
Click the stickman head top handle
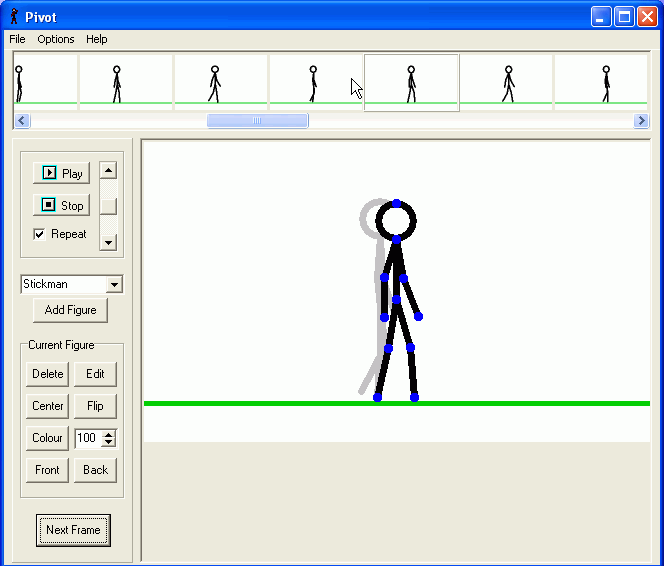tap(396, 203)
